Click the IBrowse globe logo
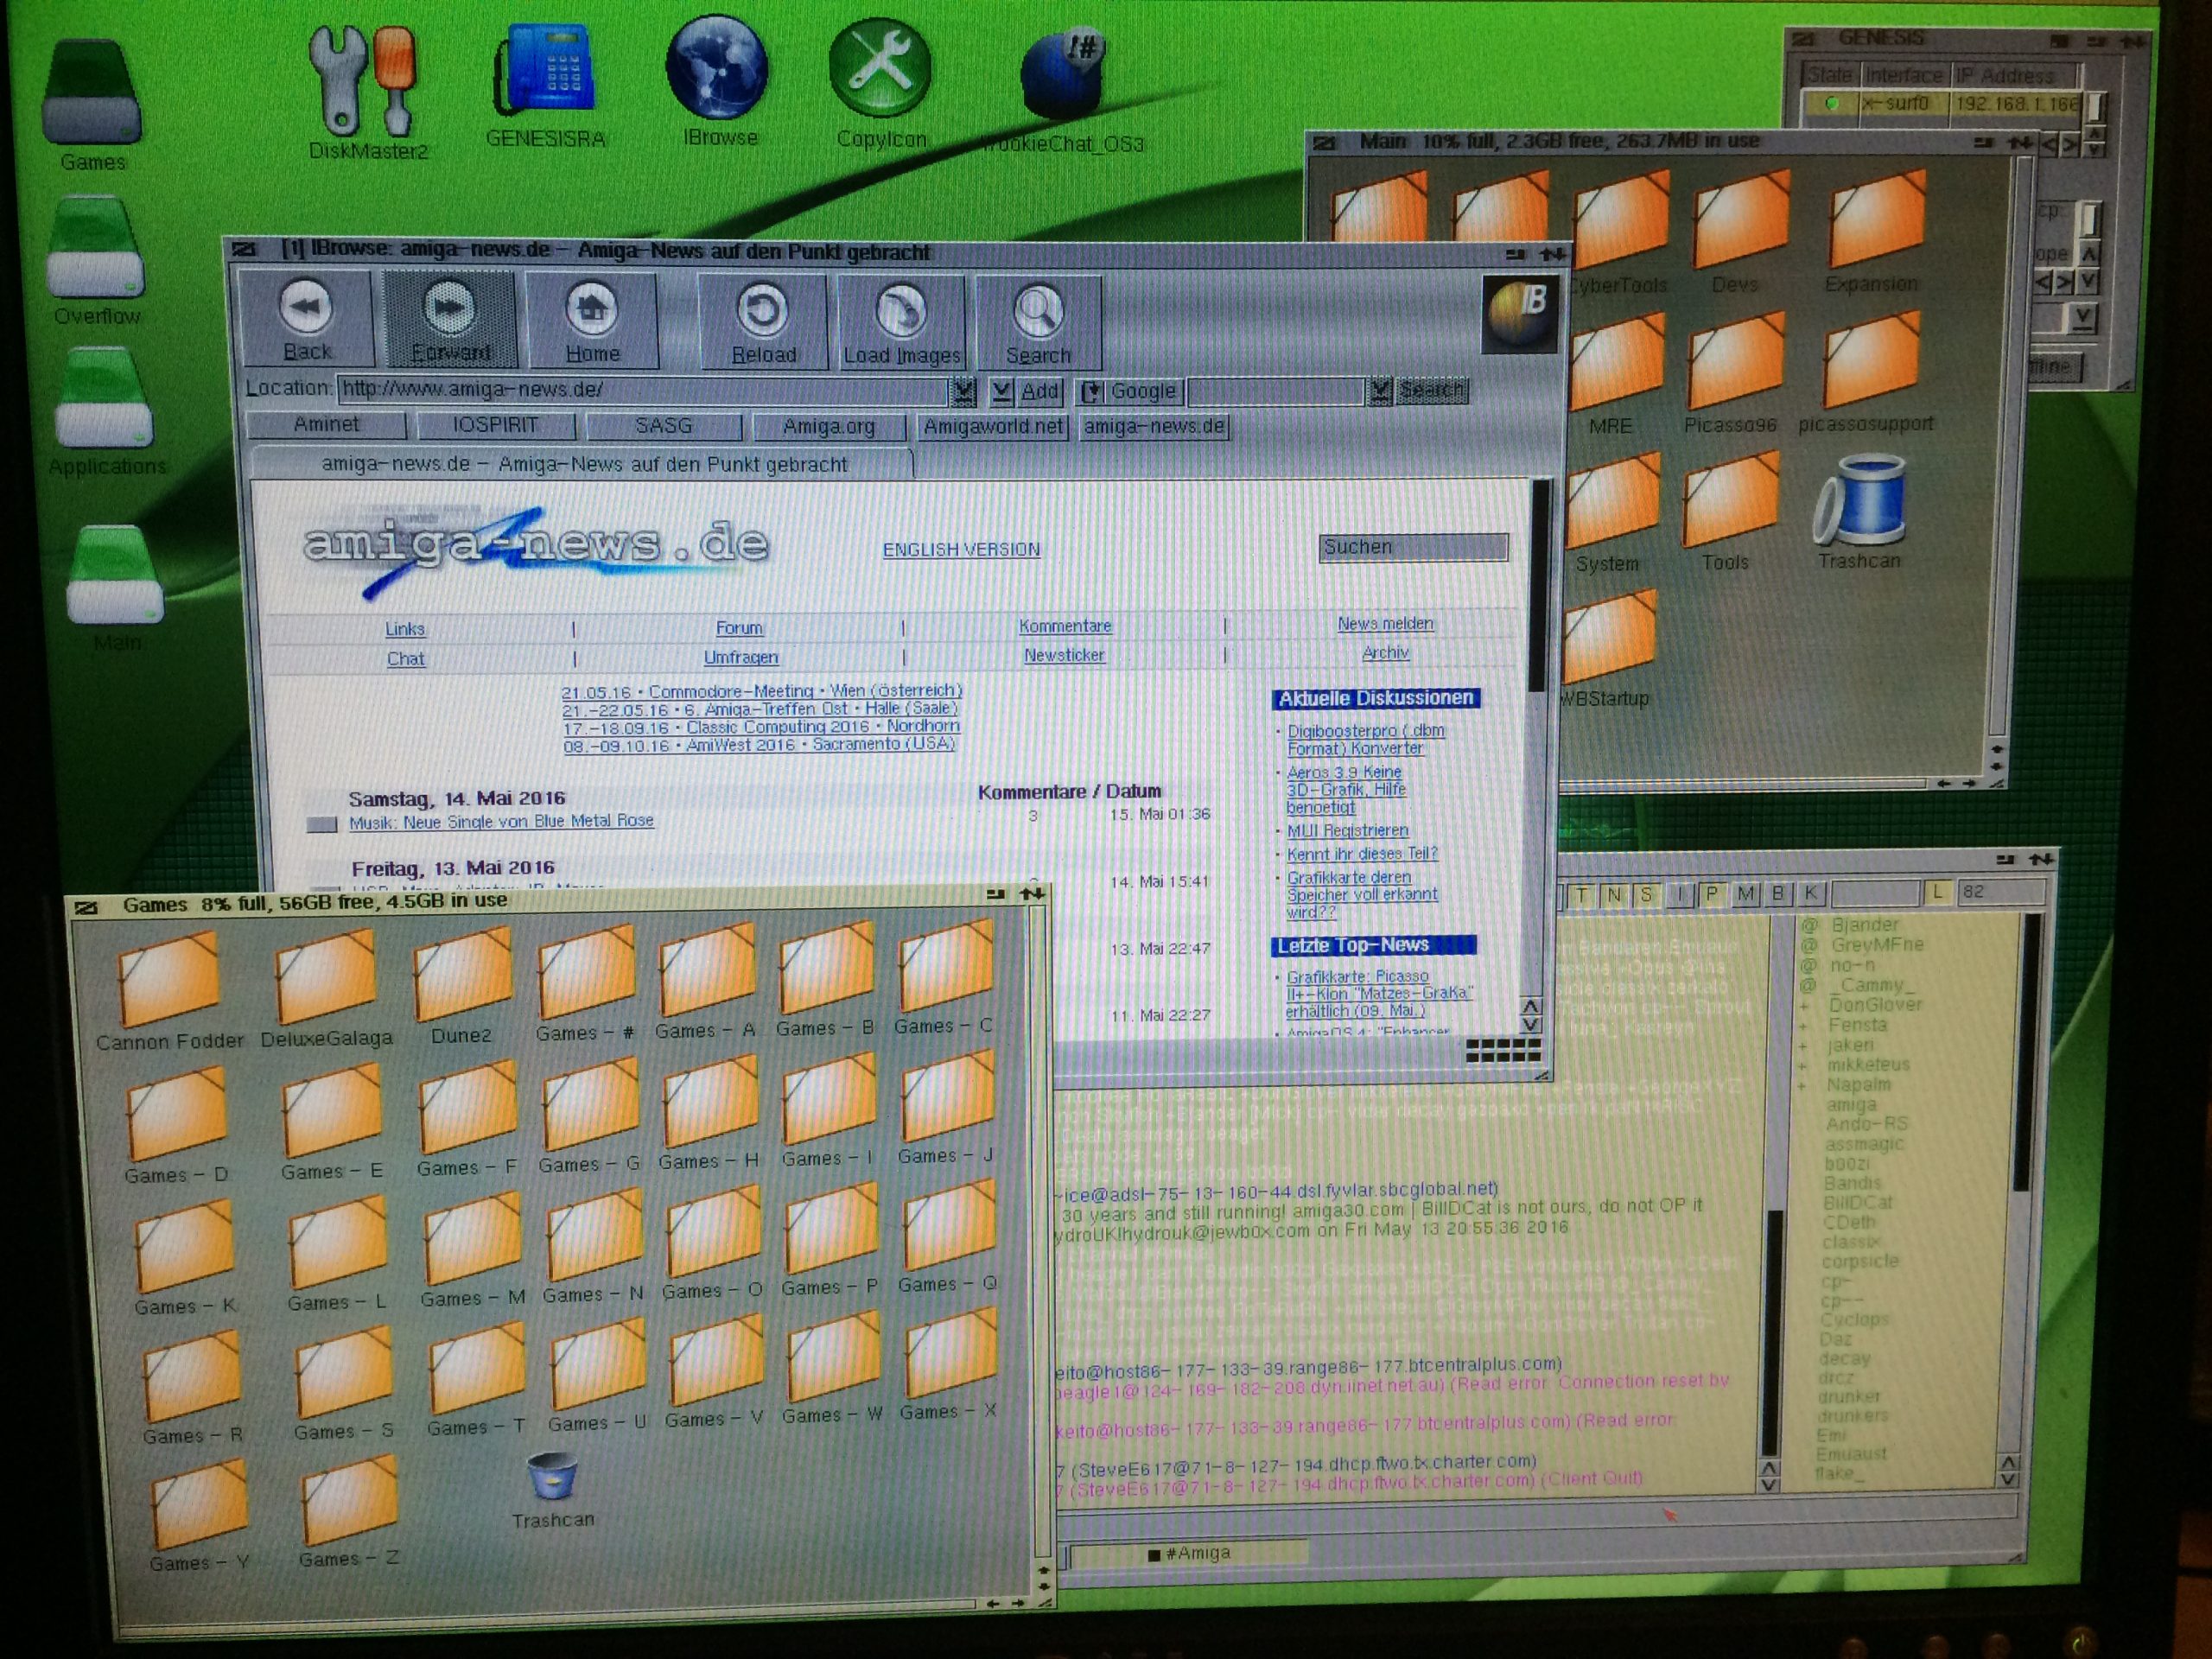 click(1519, 315)
